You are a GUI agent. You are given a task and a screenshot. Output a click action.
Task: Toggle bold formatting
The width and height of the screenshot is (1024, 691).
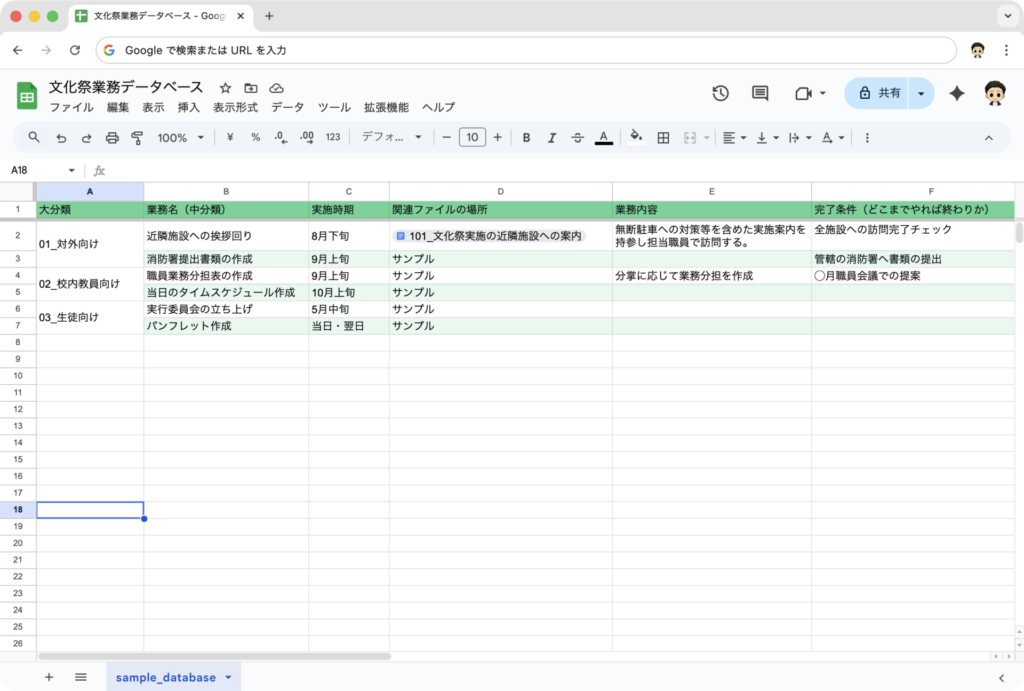[x=526, y=138]
